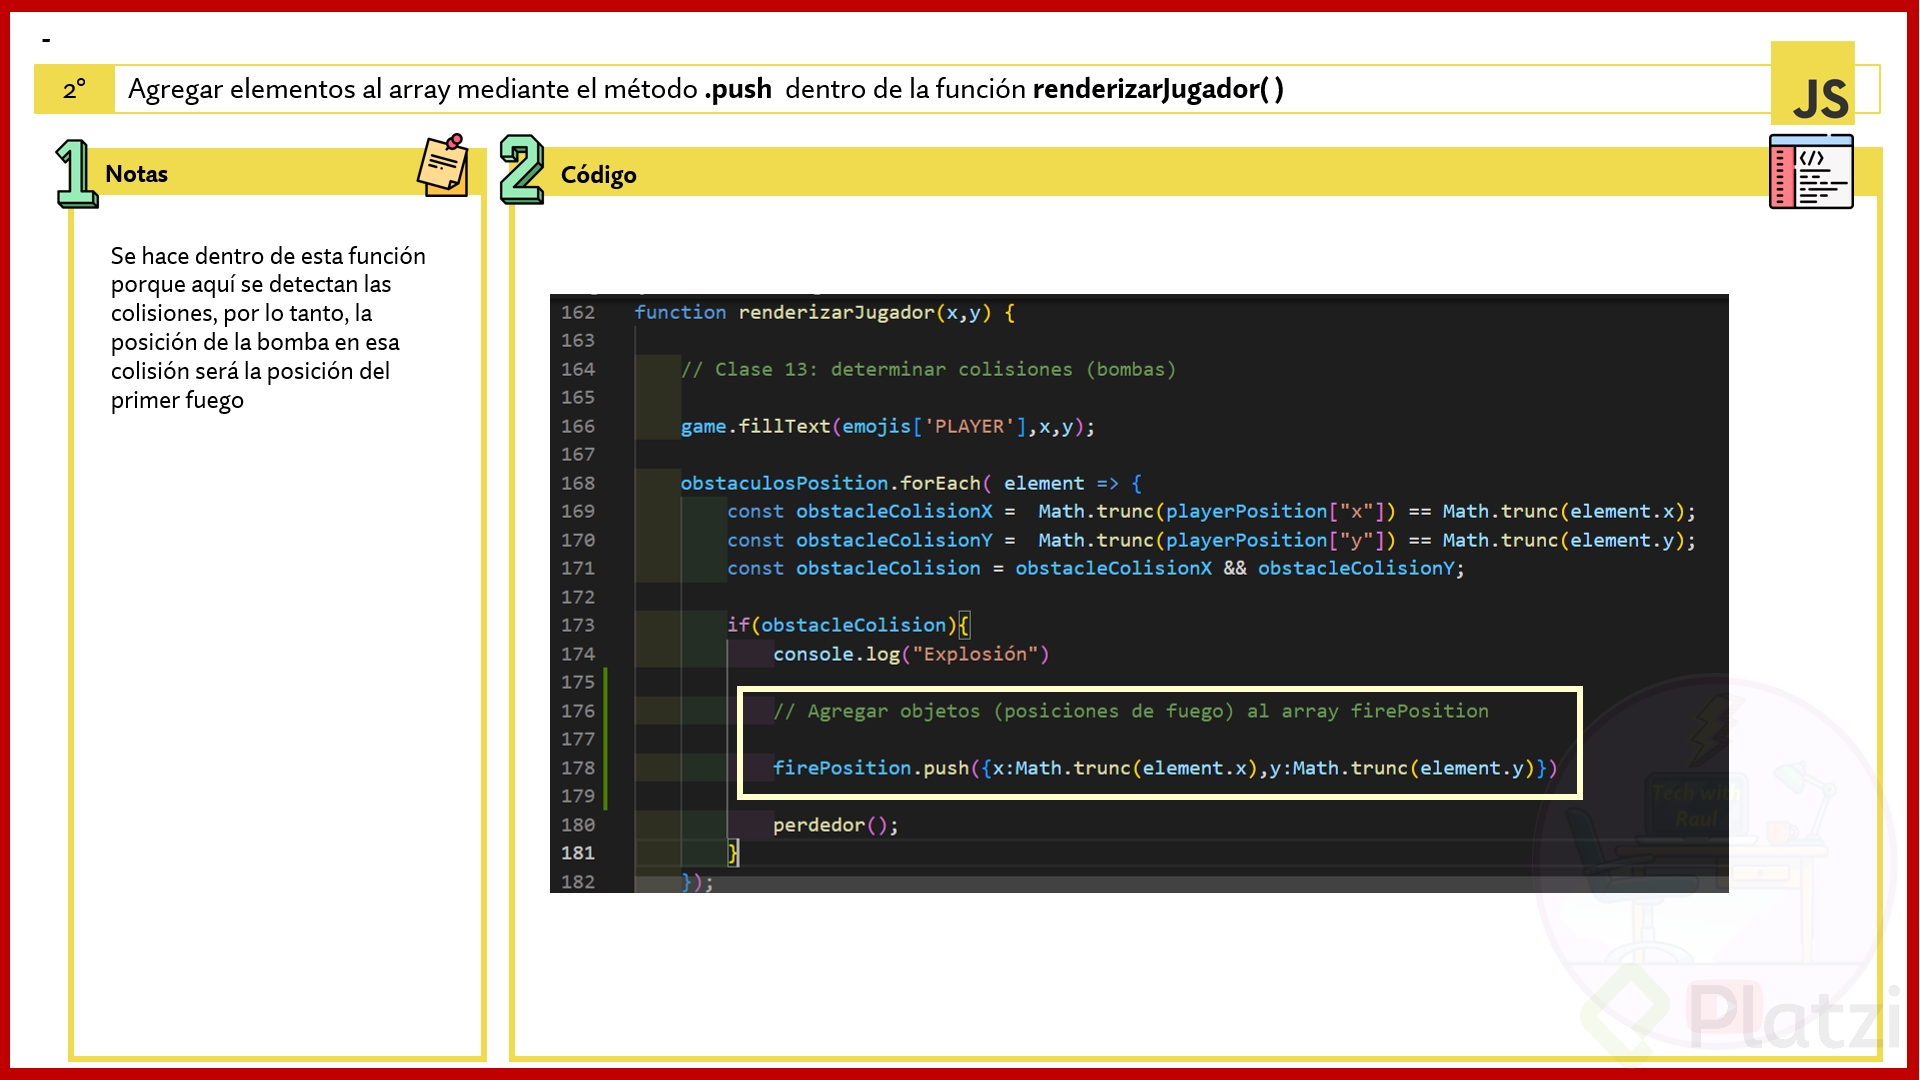1920x1080 pixels.
Task: Click the obstaculosPosition.forEach line
Action: [x=911, y=483]
